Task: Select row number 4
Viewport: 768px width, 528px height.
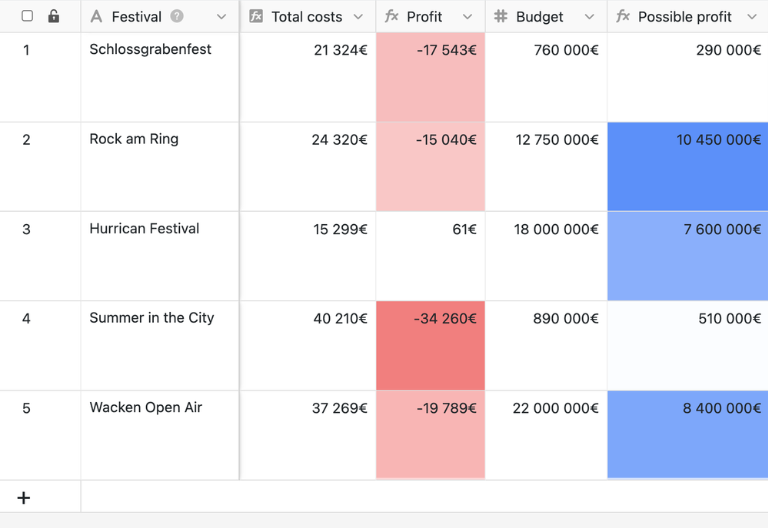Action: [x=26, y=318]
